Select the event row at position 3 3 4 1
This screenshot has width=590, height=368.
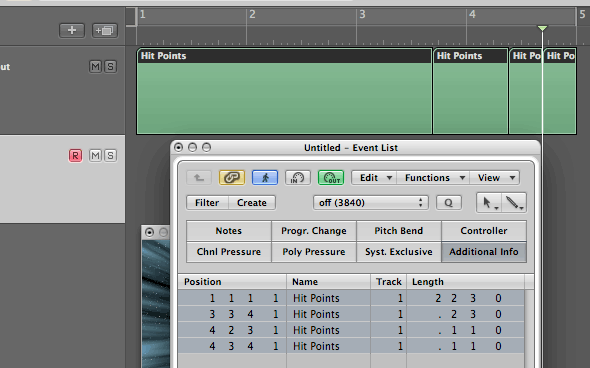click(351, 314)
